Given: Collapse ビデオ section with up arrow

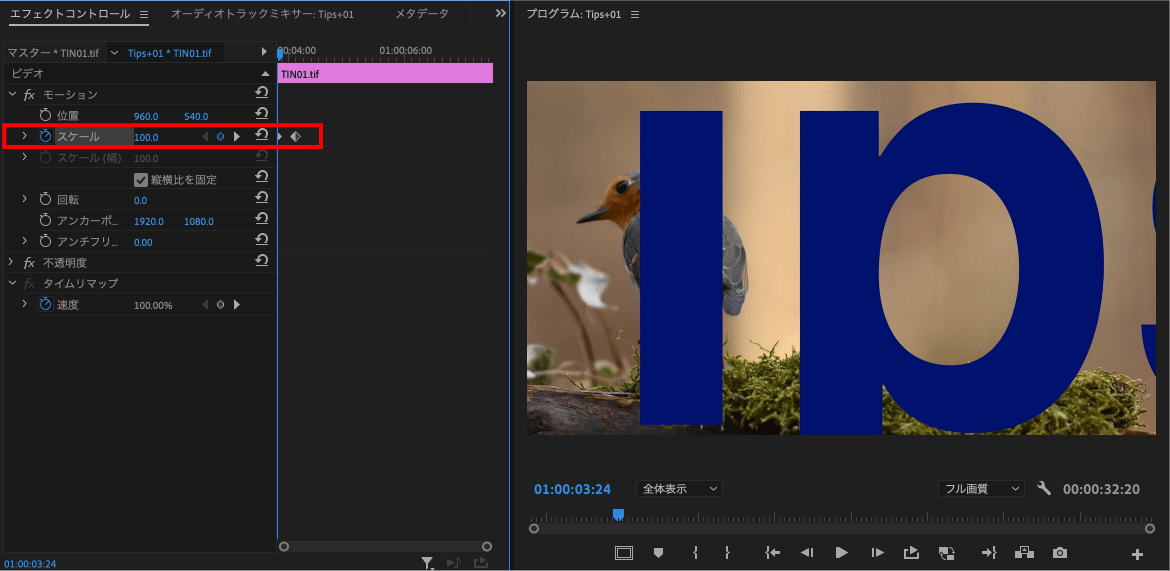Looking at the screenshot, I should tap(265, 73).
